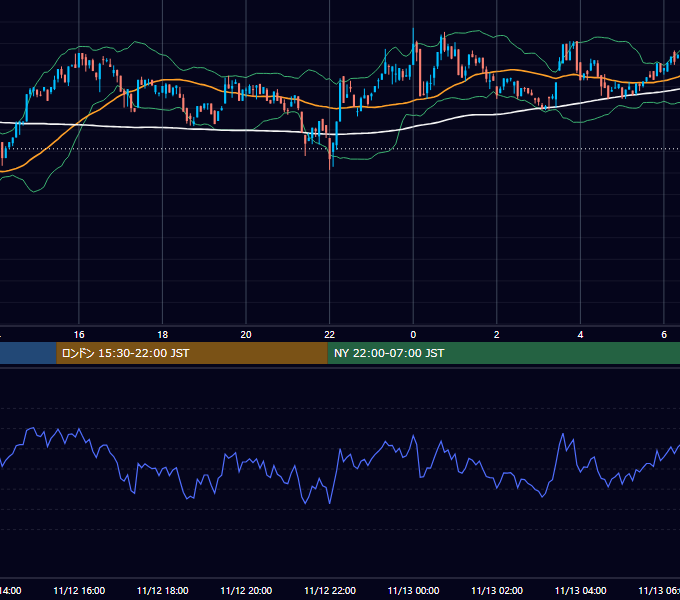Click the blue session bar before ロンドン

(x=28, y=353)
